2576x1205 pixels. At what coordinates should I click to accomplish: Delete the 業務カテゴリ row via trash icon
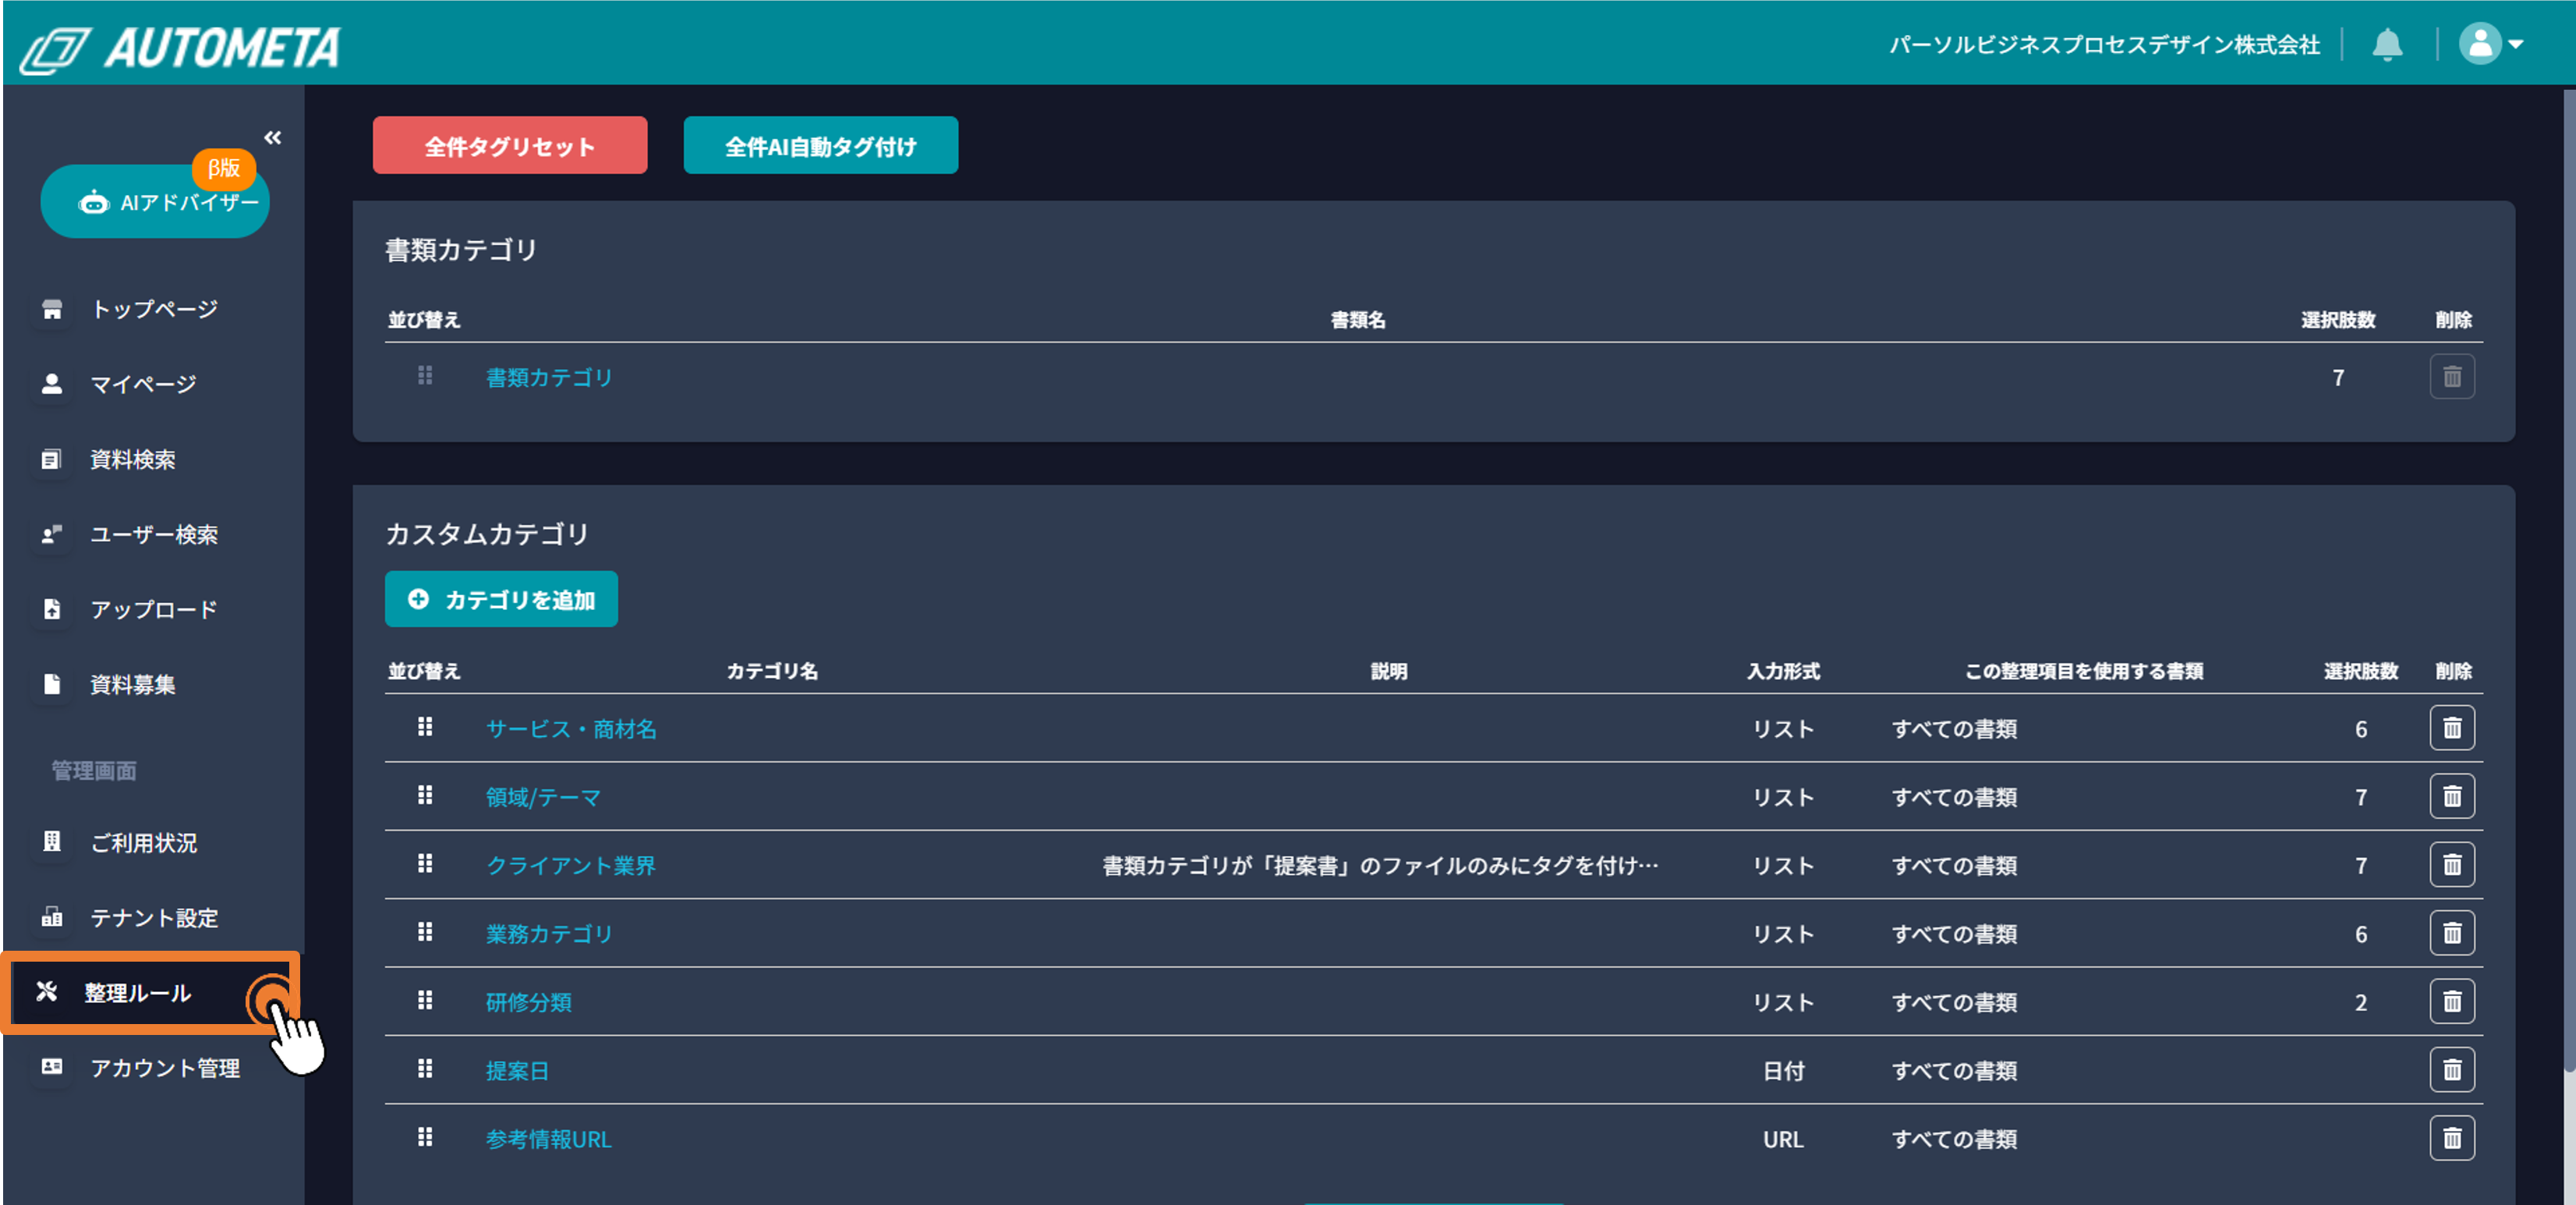click(x=2452, y=933)
